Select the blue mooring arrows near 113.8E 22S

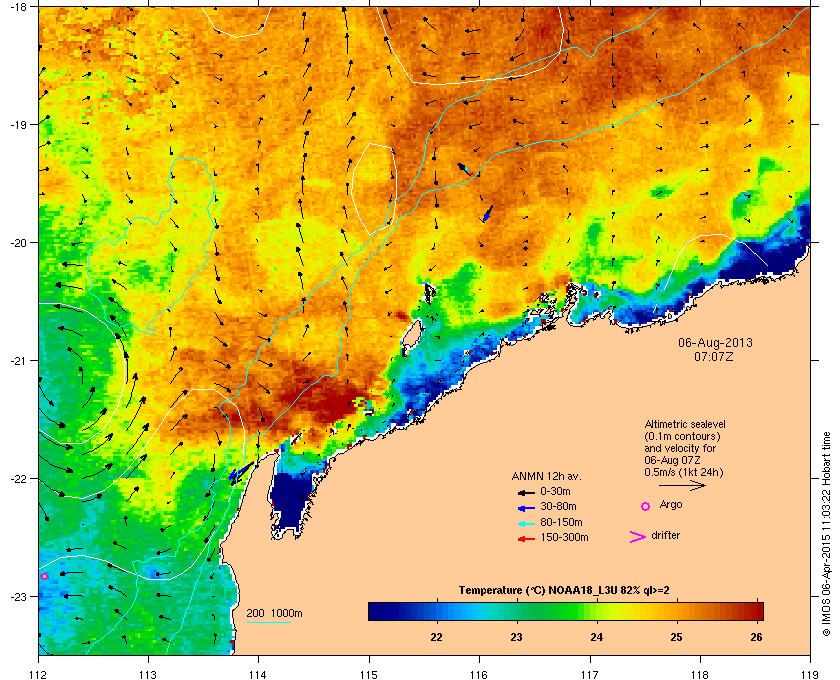(x=239, y=472)
